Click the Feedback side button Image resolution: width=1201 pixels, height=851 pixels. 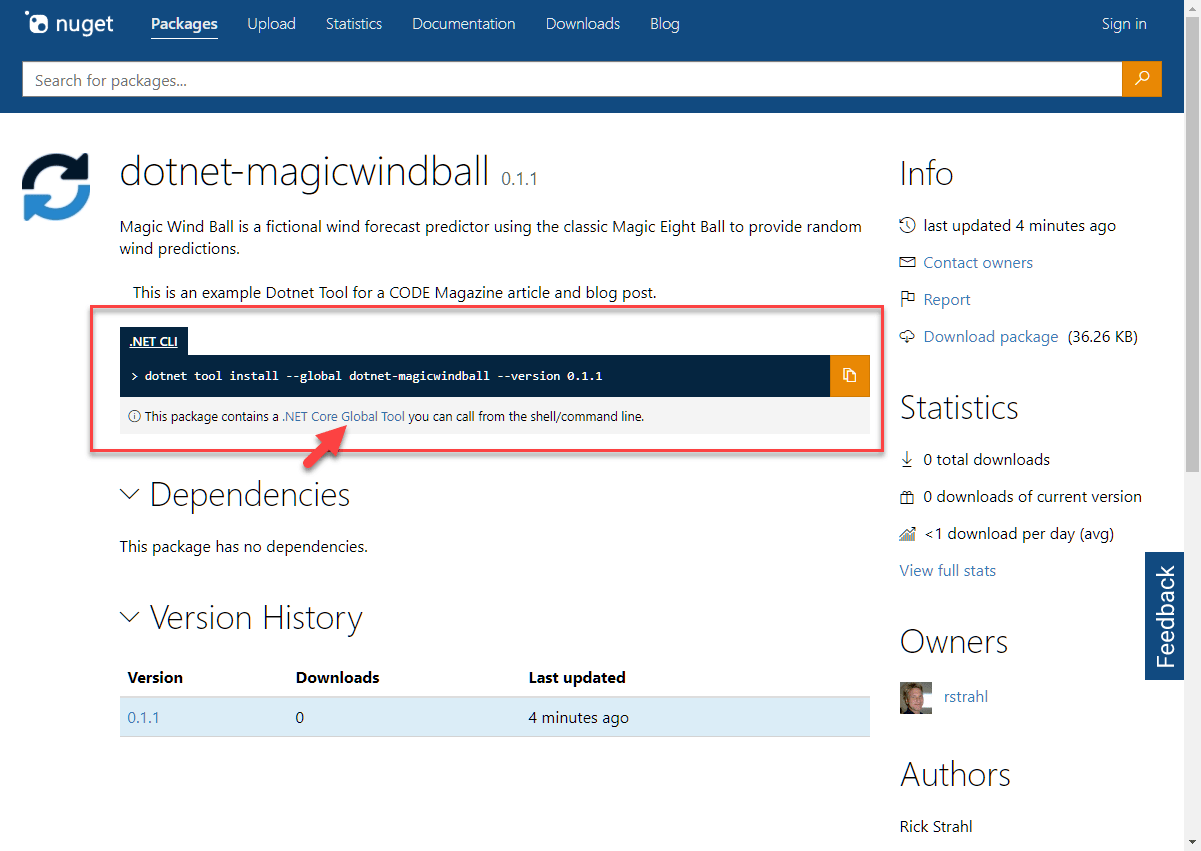coord(1166,616)
